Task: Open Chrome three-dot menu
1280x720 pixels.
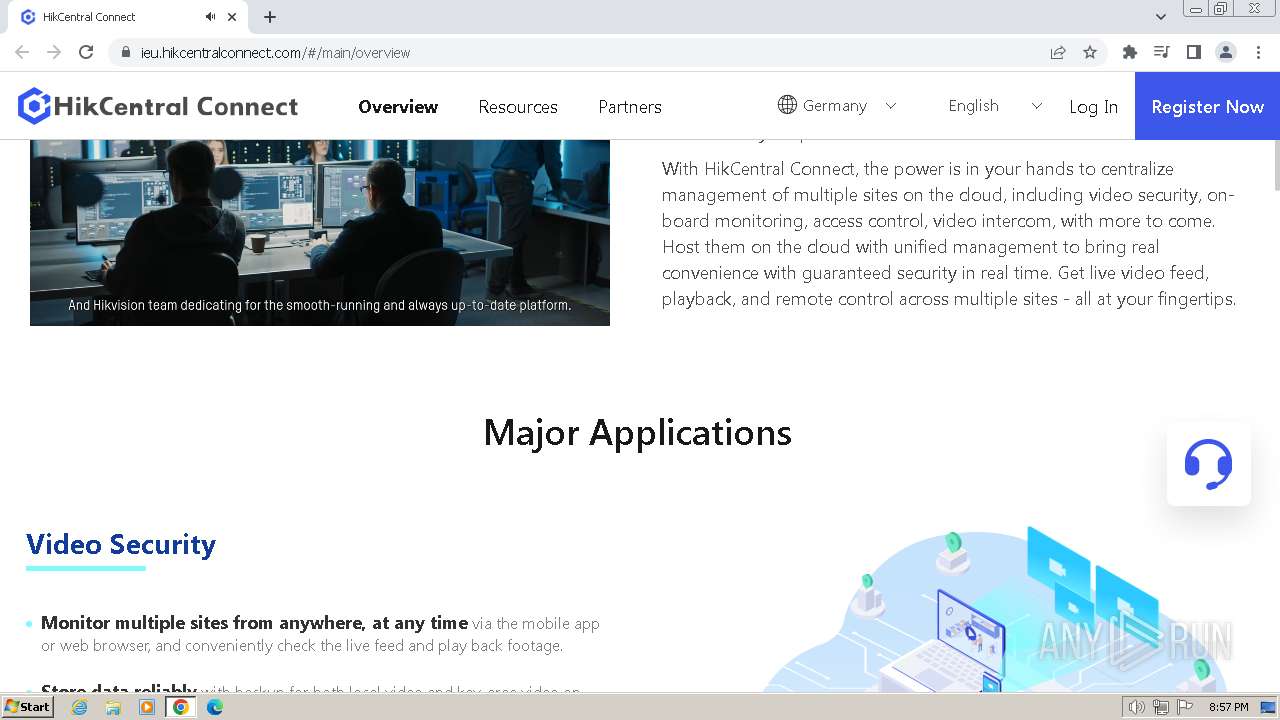Action: pyautogui.click(x=1258, y=52)
